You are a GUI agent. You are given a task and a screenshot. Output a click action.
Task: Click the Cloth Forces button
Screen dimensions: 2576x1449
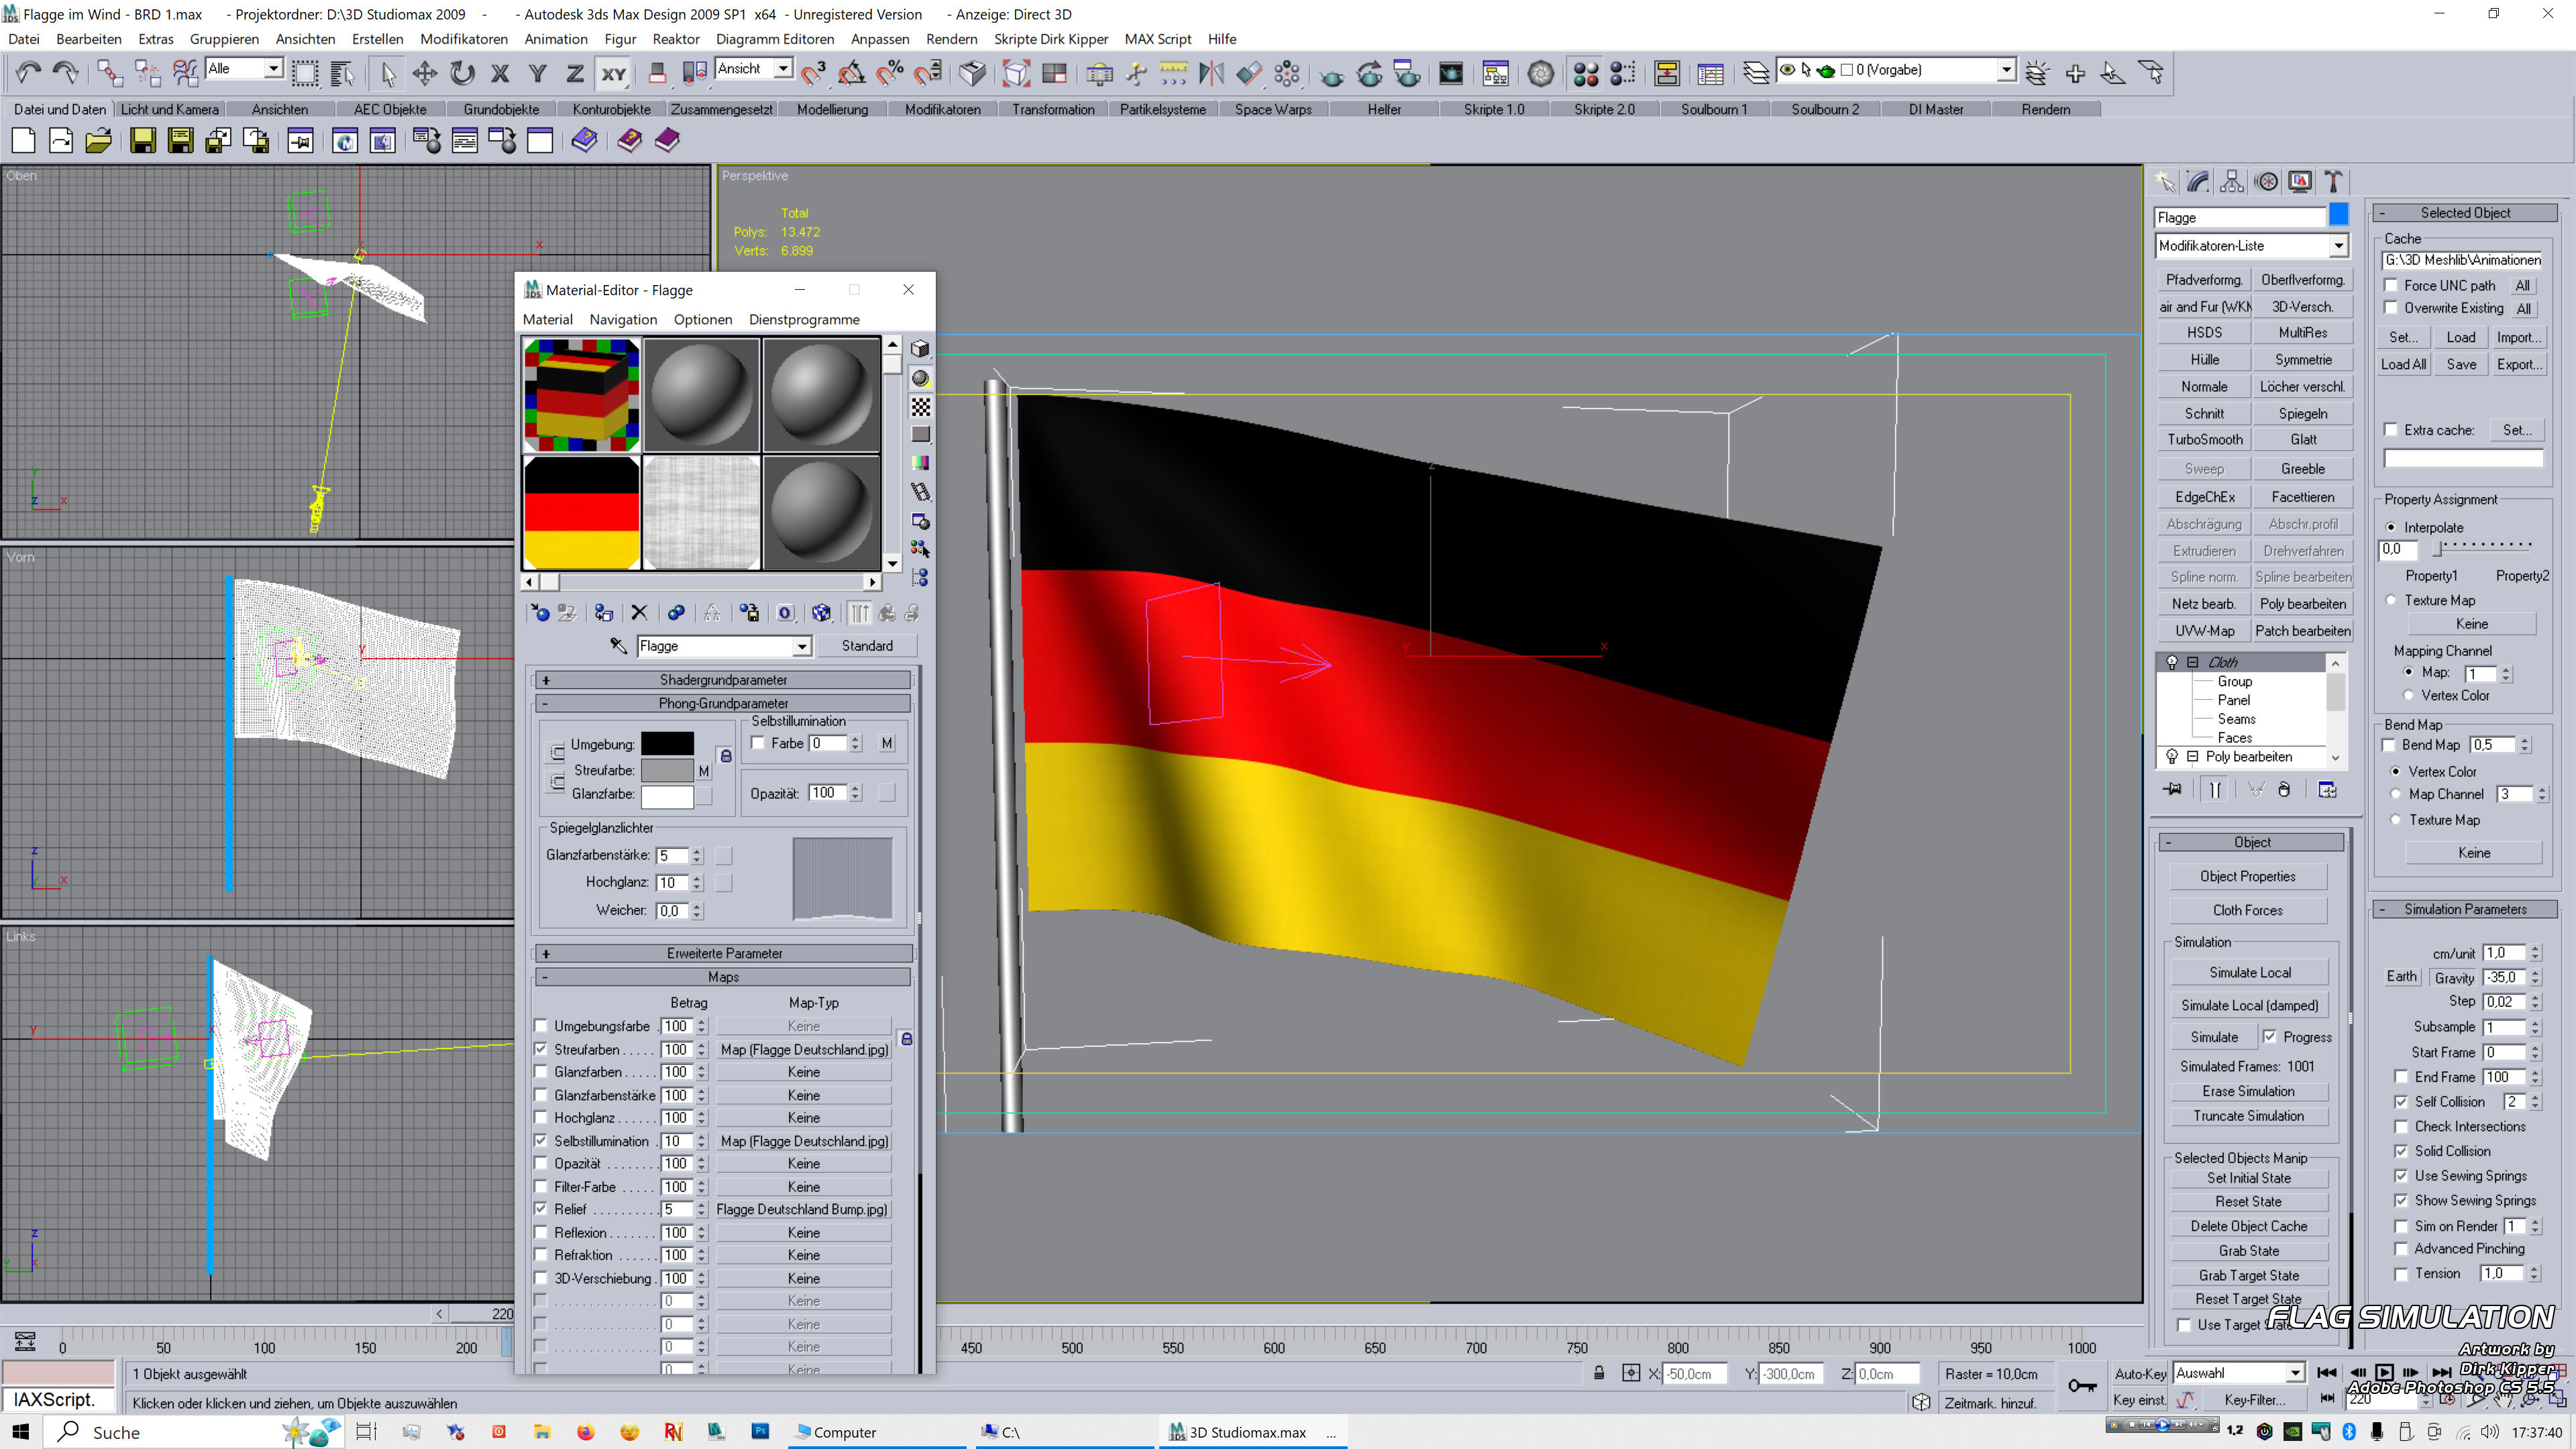pyautogui.click(x=2248, y=910)
